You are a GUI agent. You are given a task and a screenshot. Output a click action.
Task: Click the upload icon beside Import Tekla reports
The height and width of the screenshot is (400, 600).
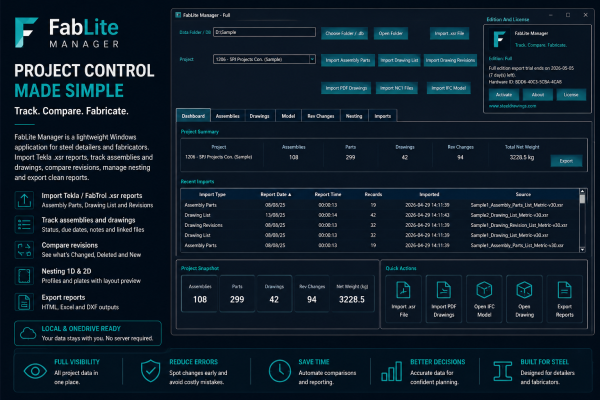pos(24,200)
